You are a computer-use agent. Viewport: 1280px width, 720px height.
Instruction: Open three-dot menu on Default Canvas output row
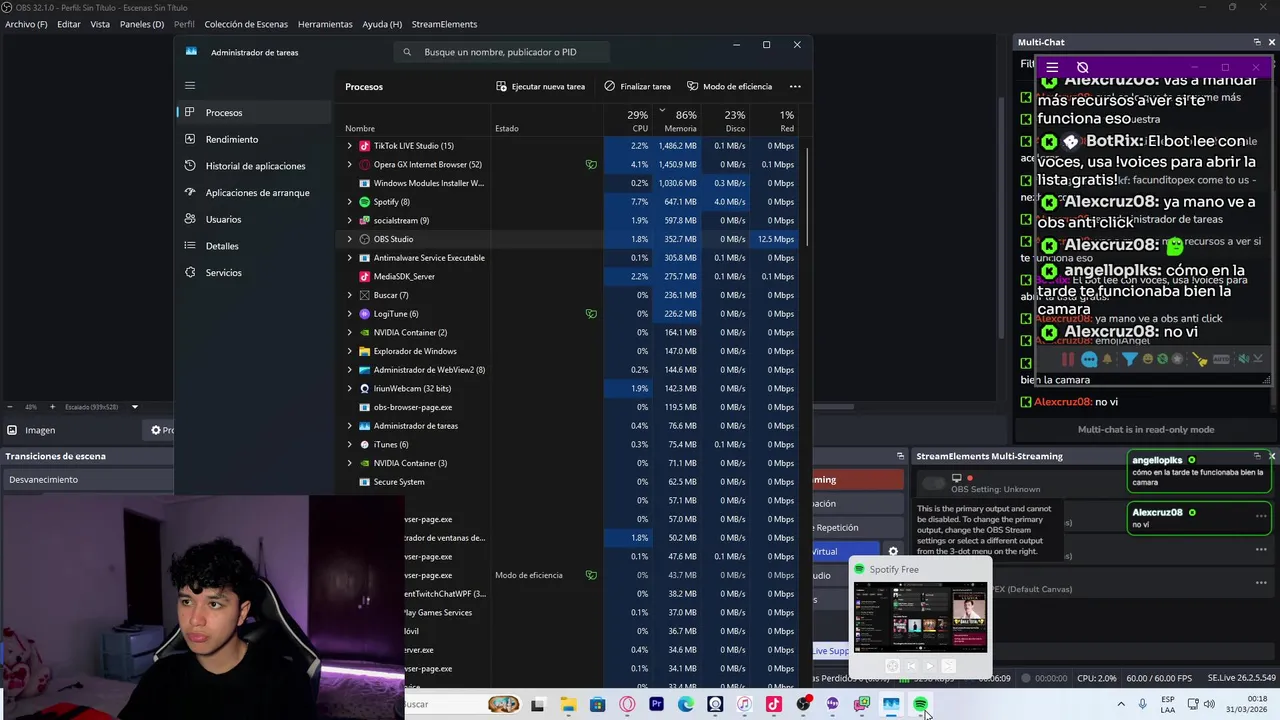pos(1261,582)
